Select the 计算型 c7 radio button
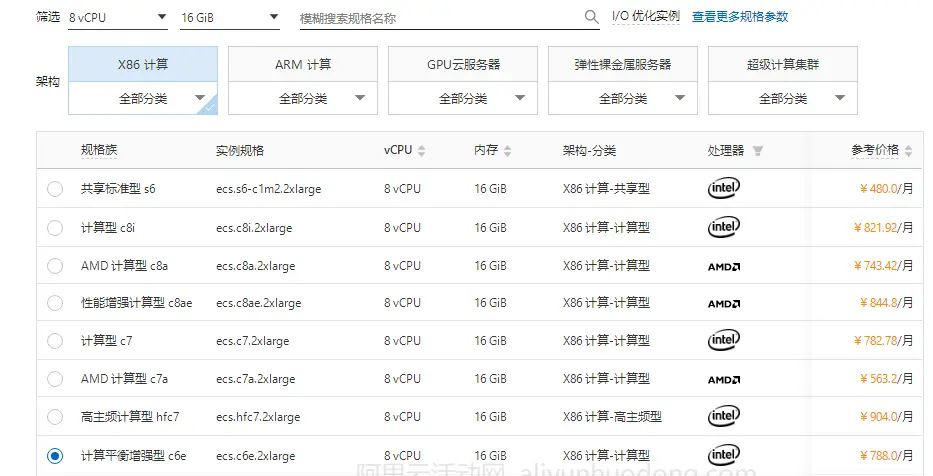Viewport: 933px width, 476px height. pos(55,341)
